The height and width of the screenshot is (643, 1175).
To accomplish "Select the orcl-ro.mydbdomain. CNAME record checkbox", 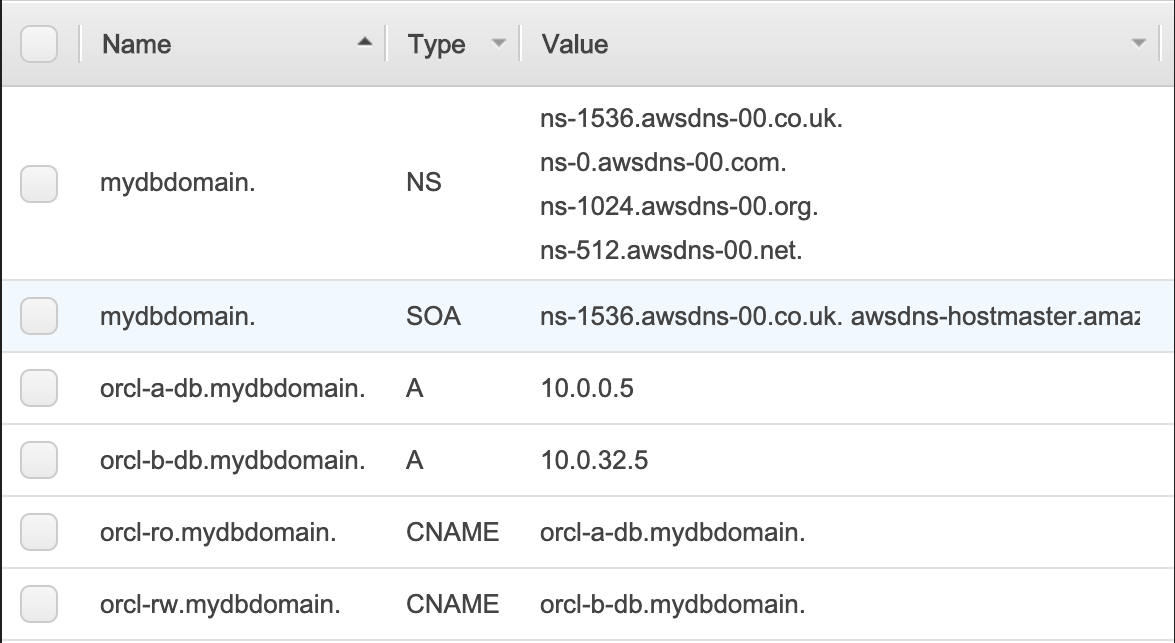I will point(38,532).
